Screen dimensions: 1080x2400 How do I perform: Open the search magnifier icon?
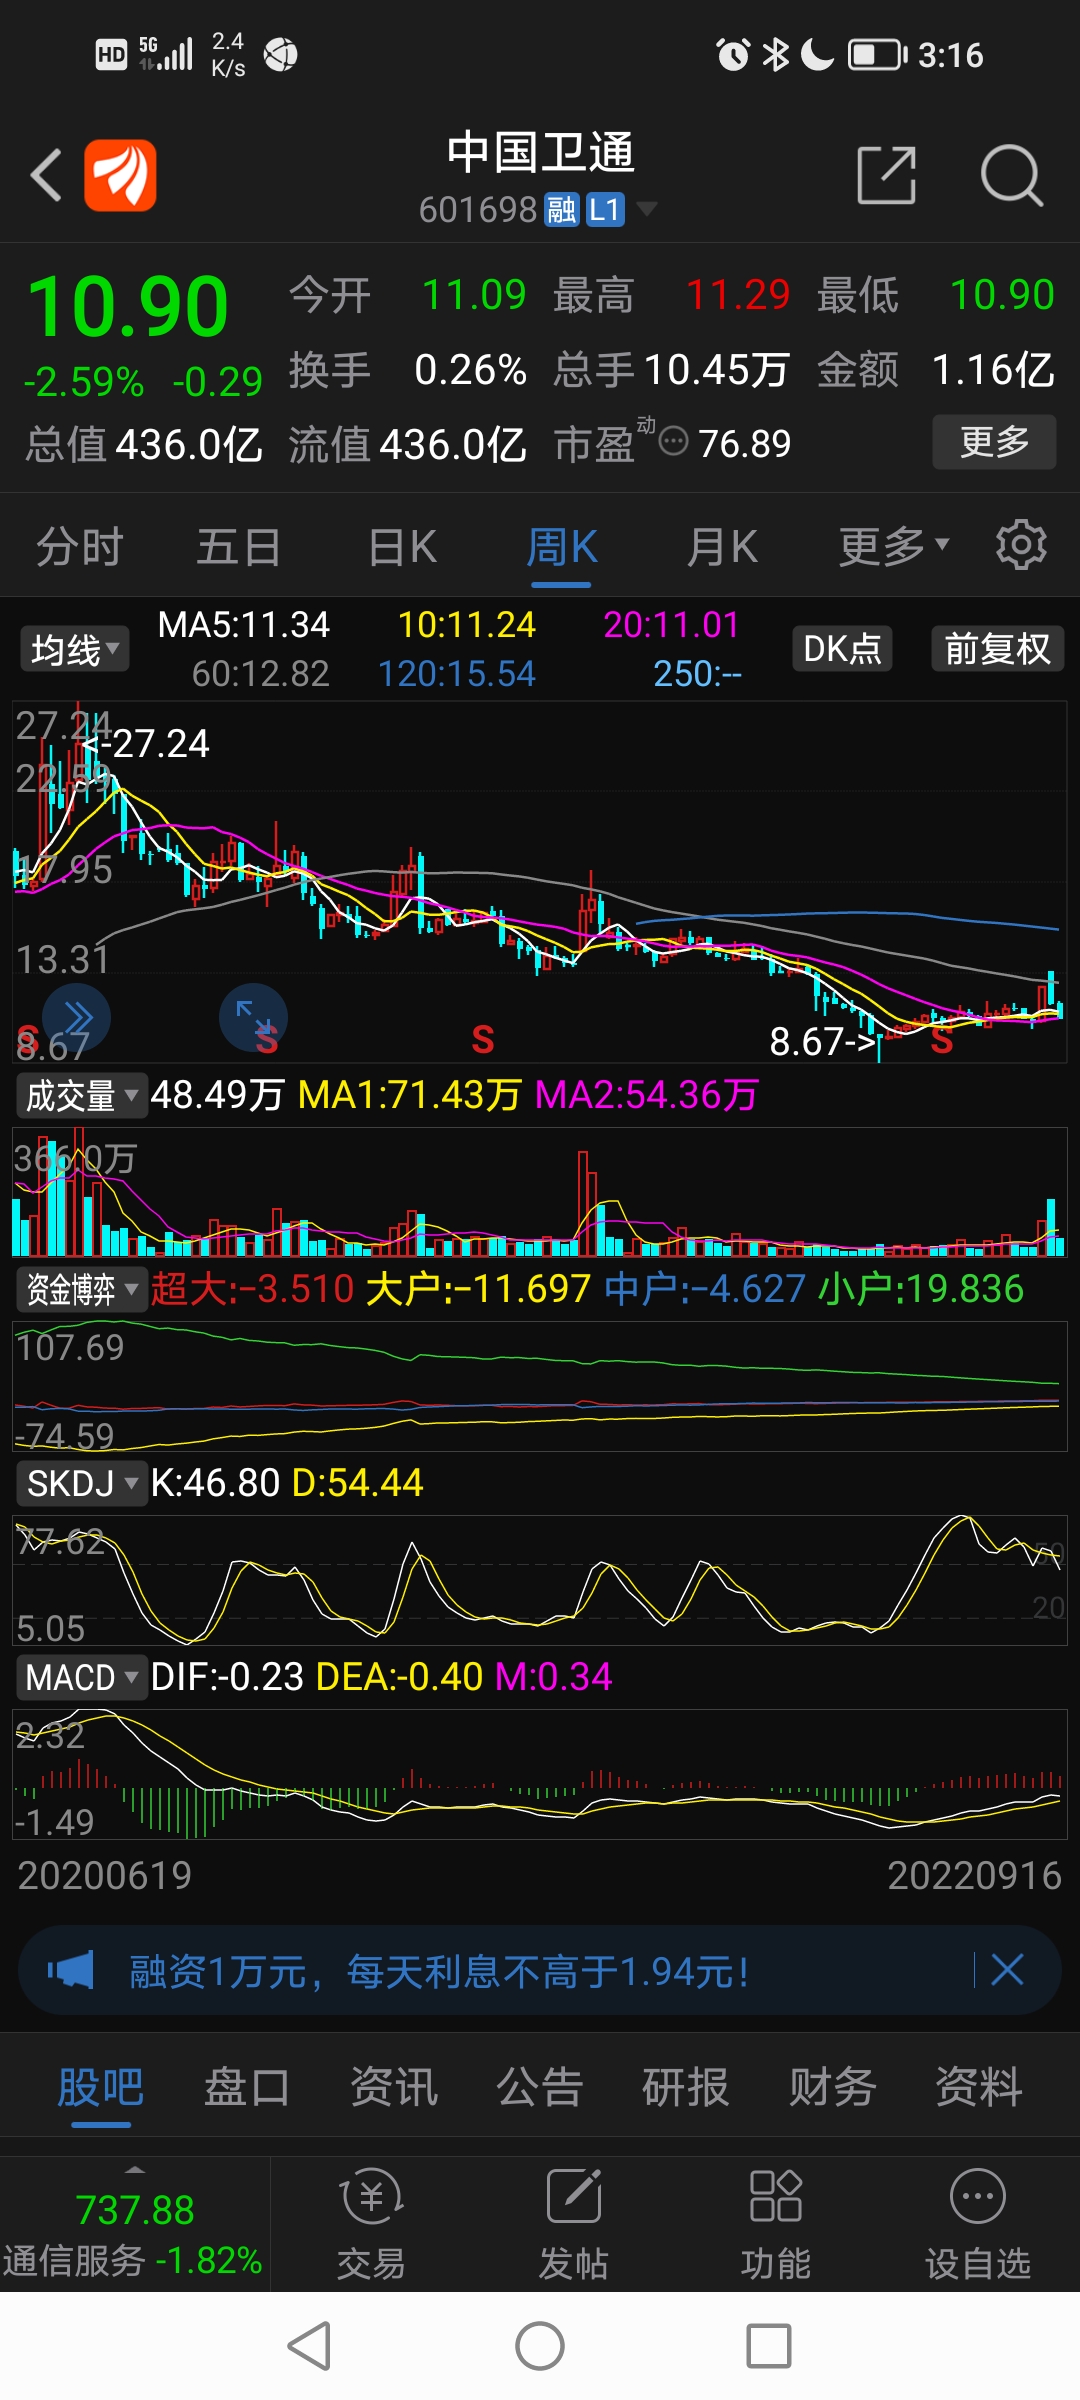pyautogui.click(x=1012, y=175)
